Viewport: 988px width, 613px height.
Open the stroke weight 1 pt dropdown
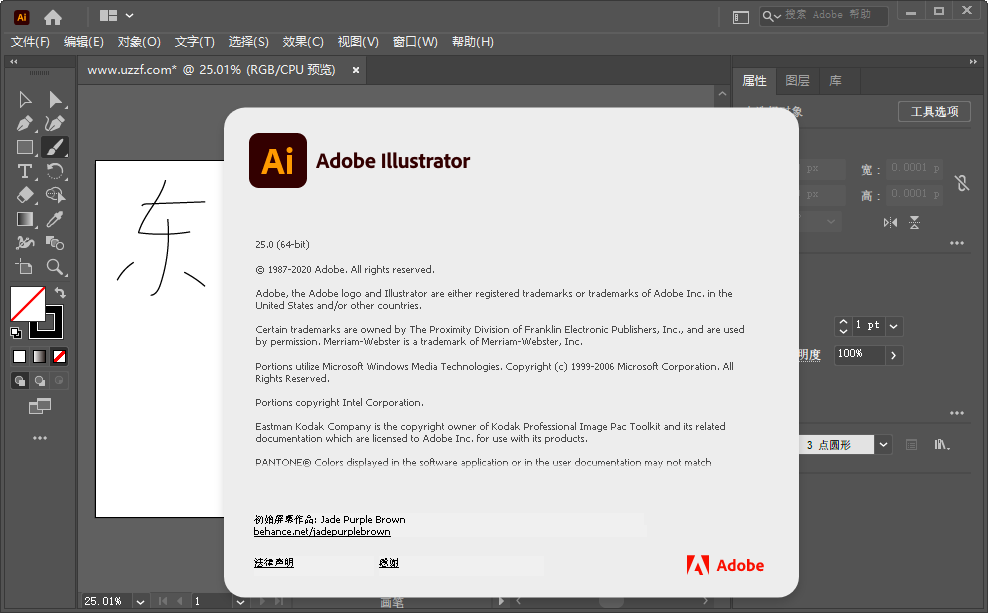[x=893, y=326]
